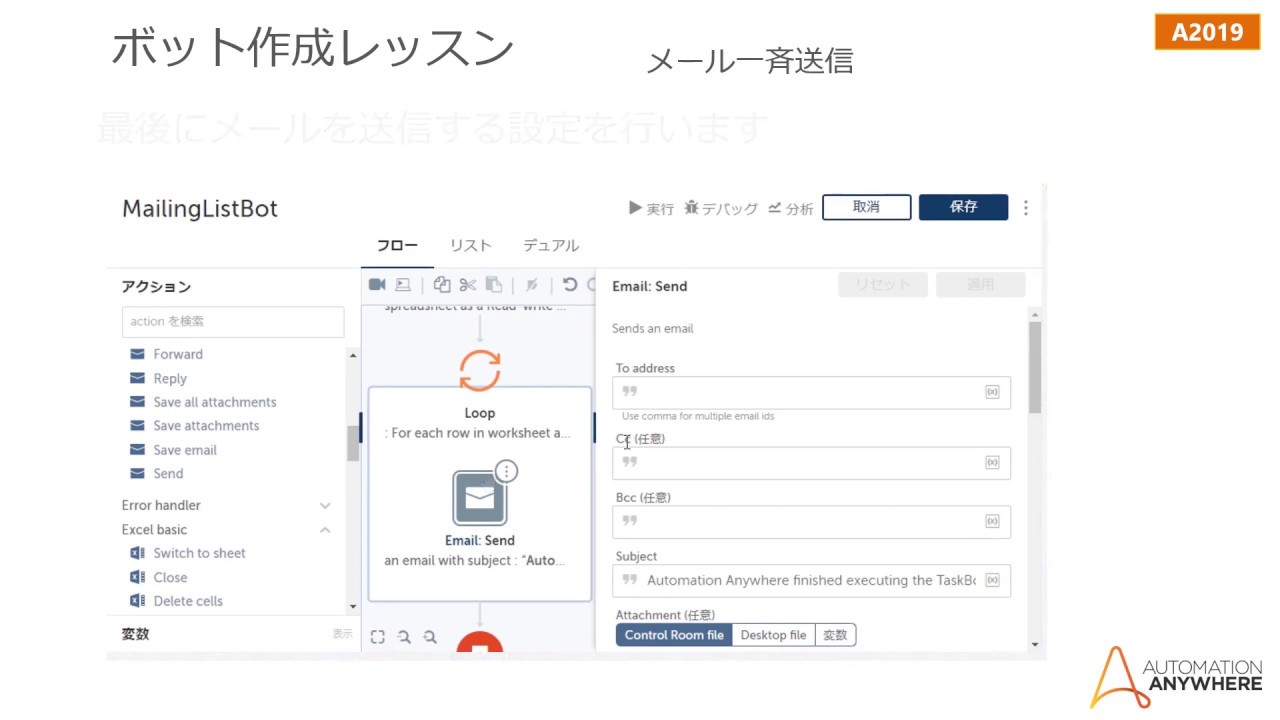
Task: Cut the selected action using scissors icon
Action: click(468, 285)
